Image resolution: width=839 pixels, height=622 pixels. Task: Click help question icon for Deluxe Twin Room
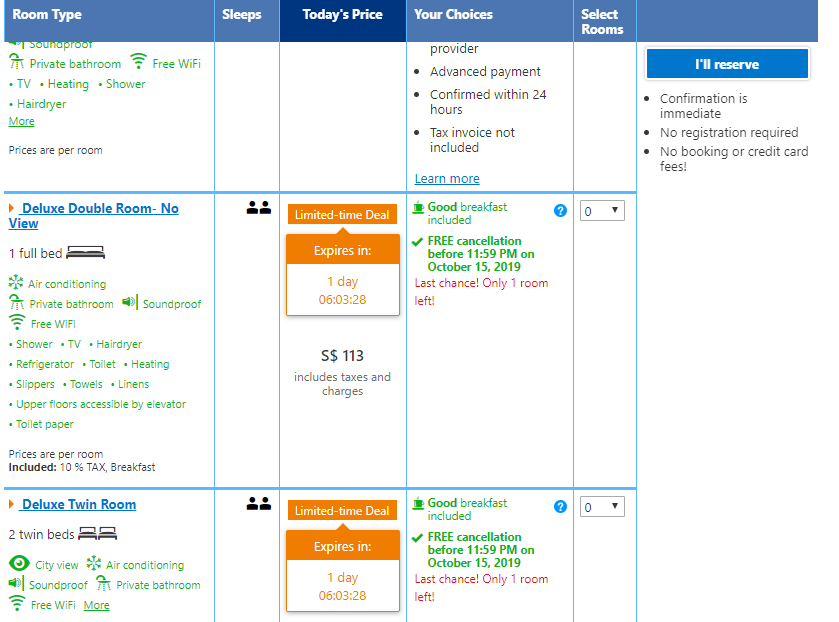[560, 507]
